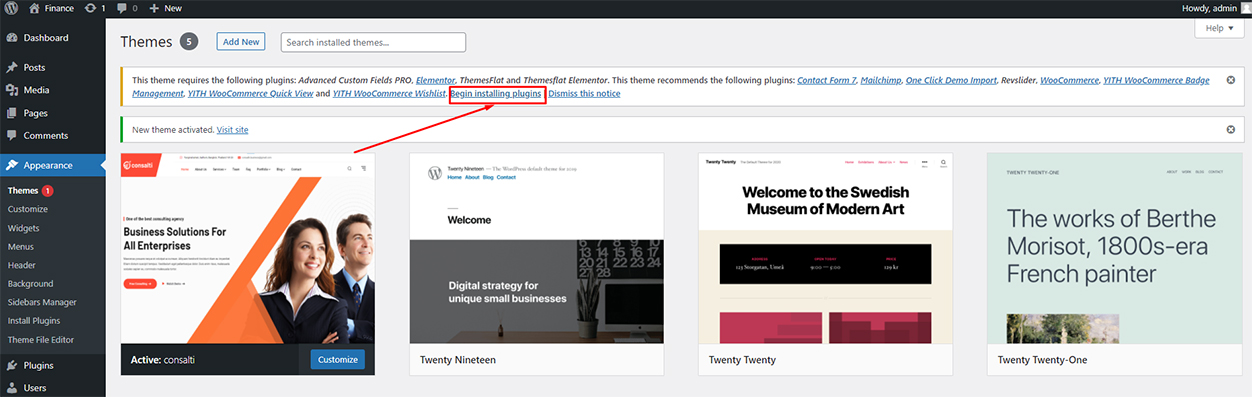Open comments bubble in admin bar
Screen dimensions: 1252x397
(x=127, y=8)
